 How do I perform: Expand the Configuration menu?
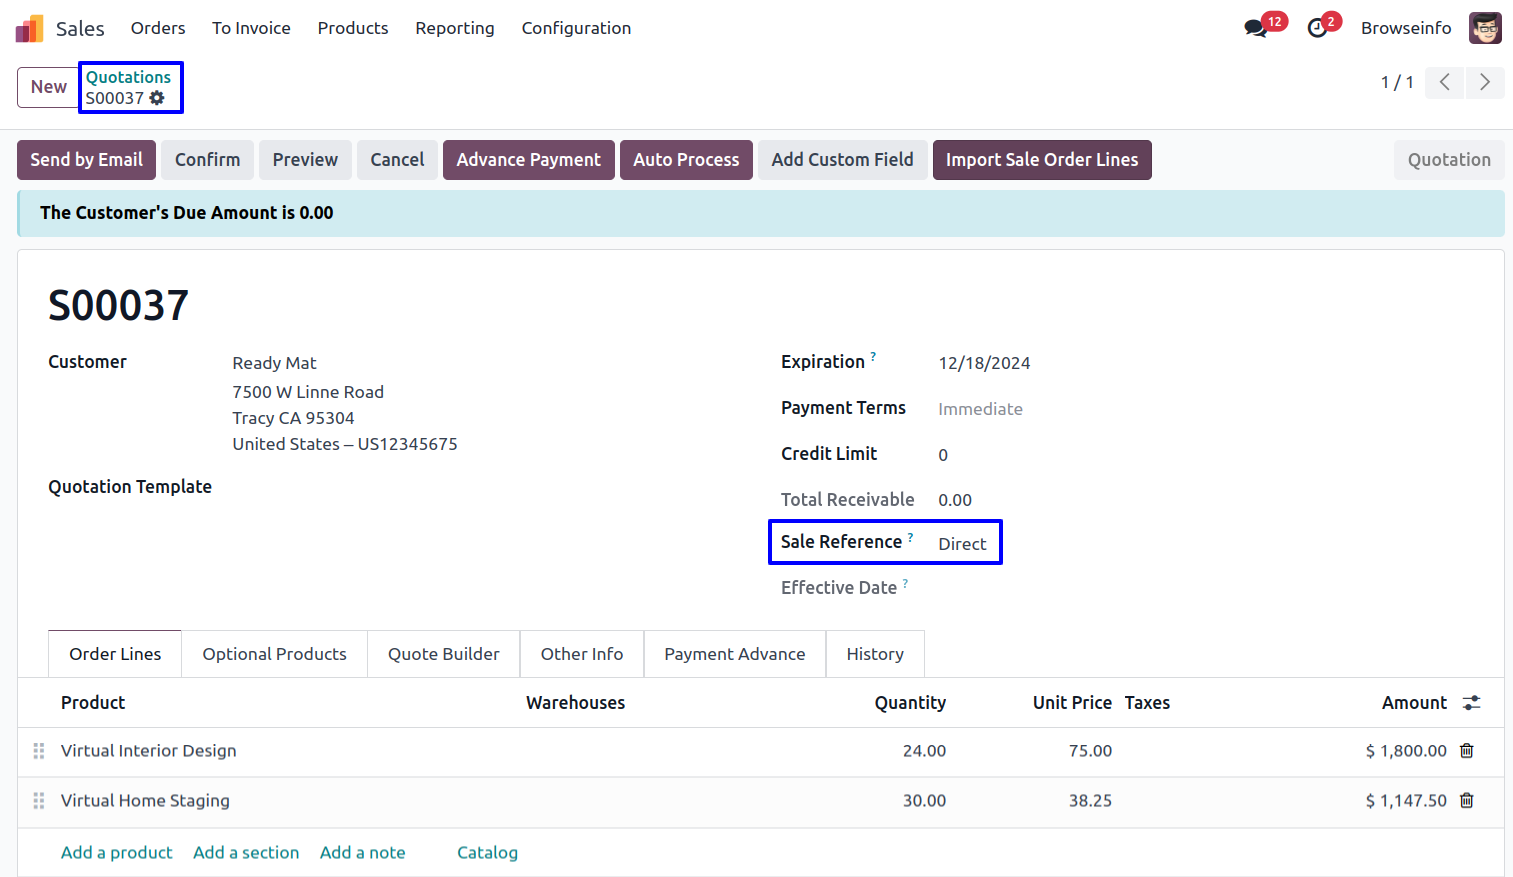tap(576, 28)
